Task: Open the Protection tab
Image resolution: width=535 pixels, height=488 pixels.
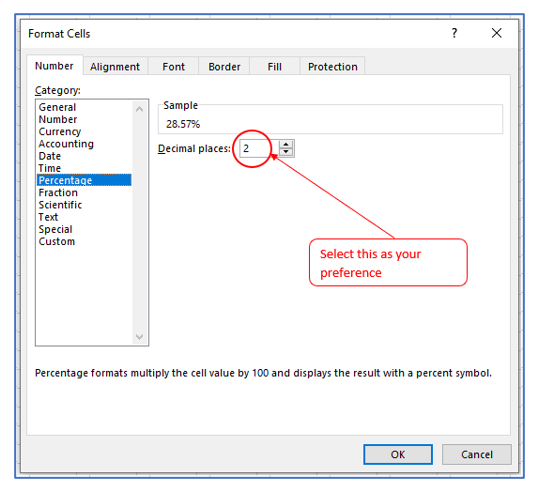Action: tap(333, 67)
